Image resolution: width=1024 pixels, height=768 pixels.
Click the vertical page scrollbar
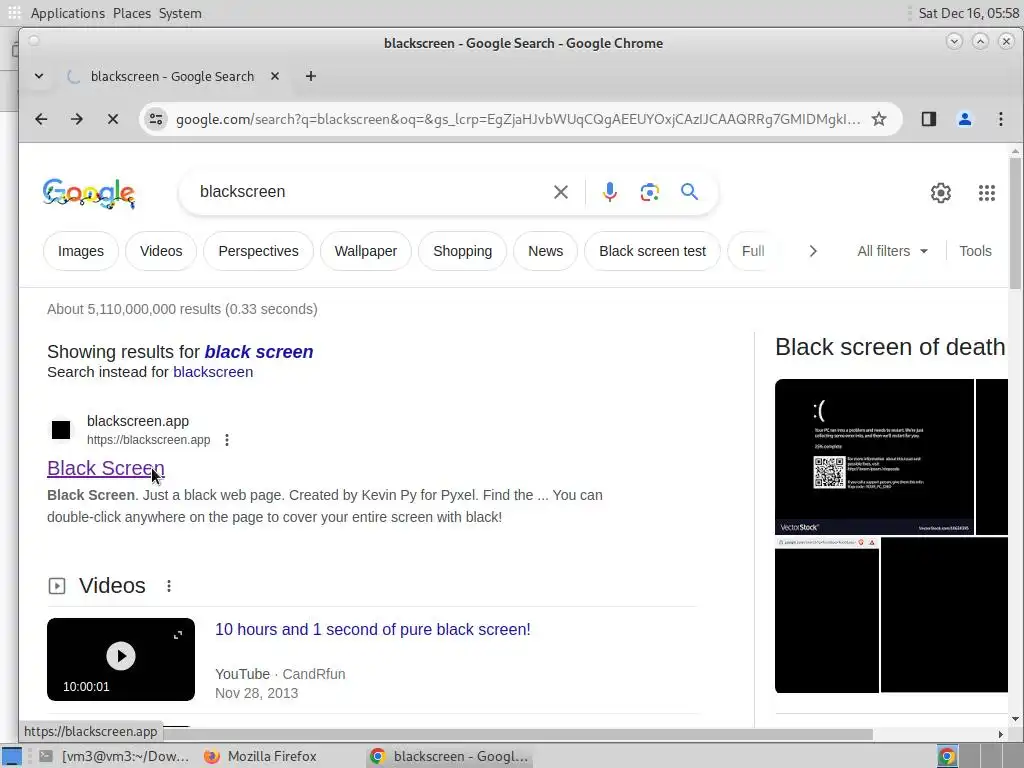(1015, 222)
